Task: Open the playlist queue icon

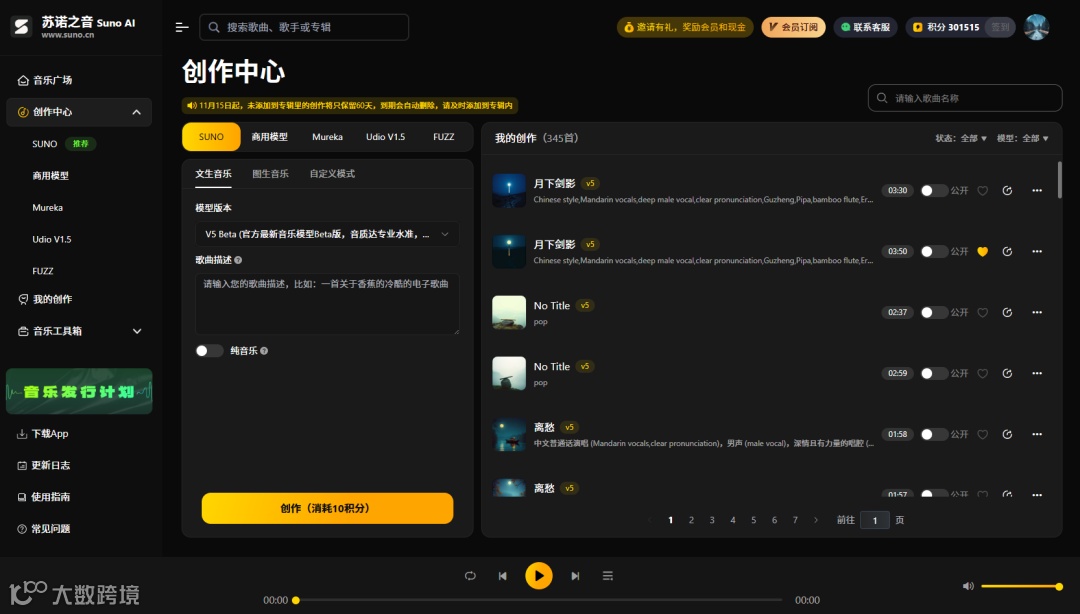Action: [x=608, y=576]
